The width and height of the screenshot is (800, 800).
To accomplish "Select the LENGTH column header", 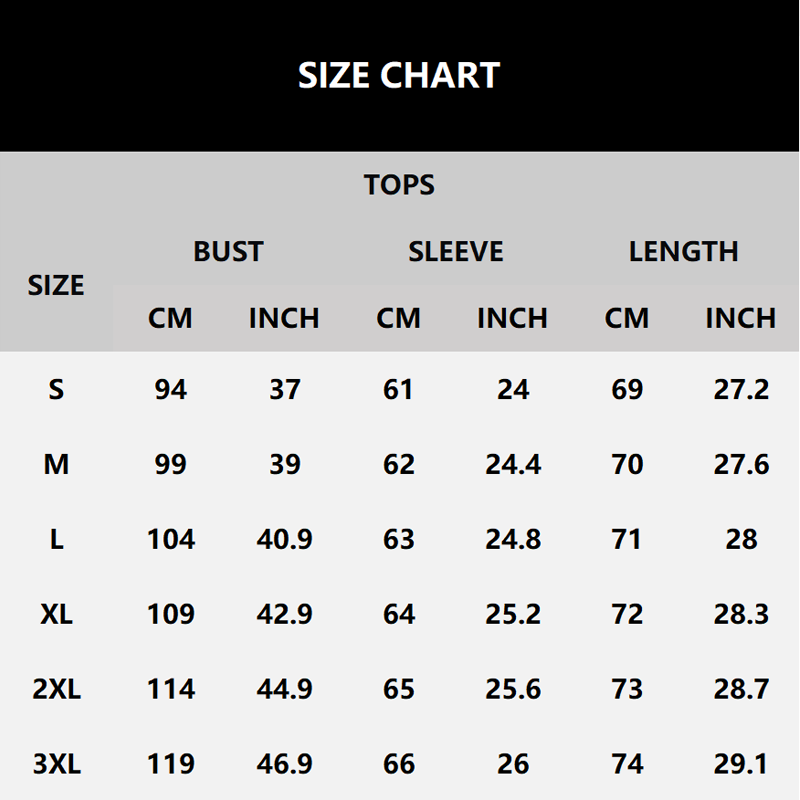I will tap(684, 251).
